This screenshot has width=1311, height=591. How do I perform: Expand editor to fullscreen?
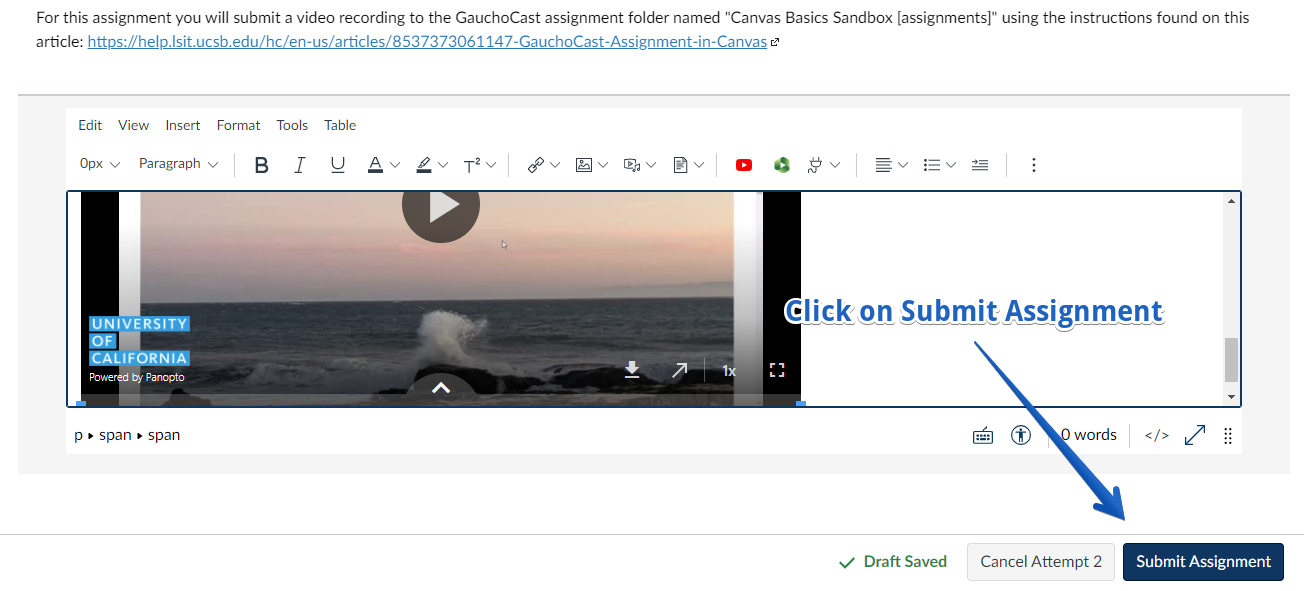(1195, 435)
